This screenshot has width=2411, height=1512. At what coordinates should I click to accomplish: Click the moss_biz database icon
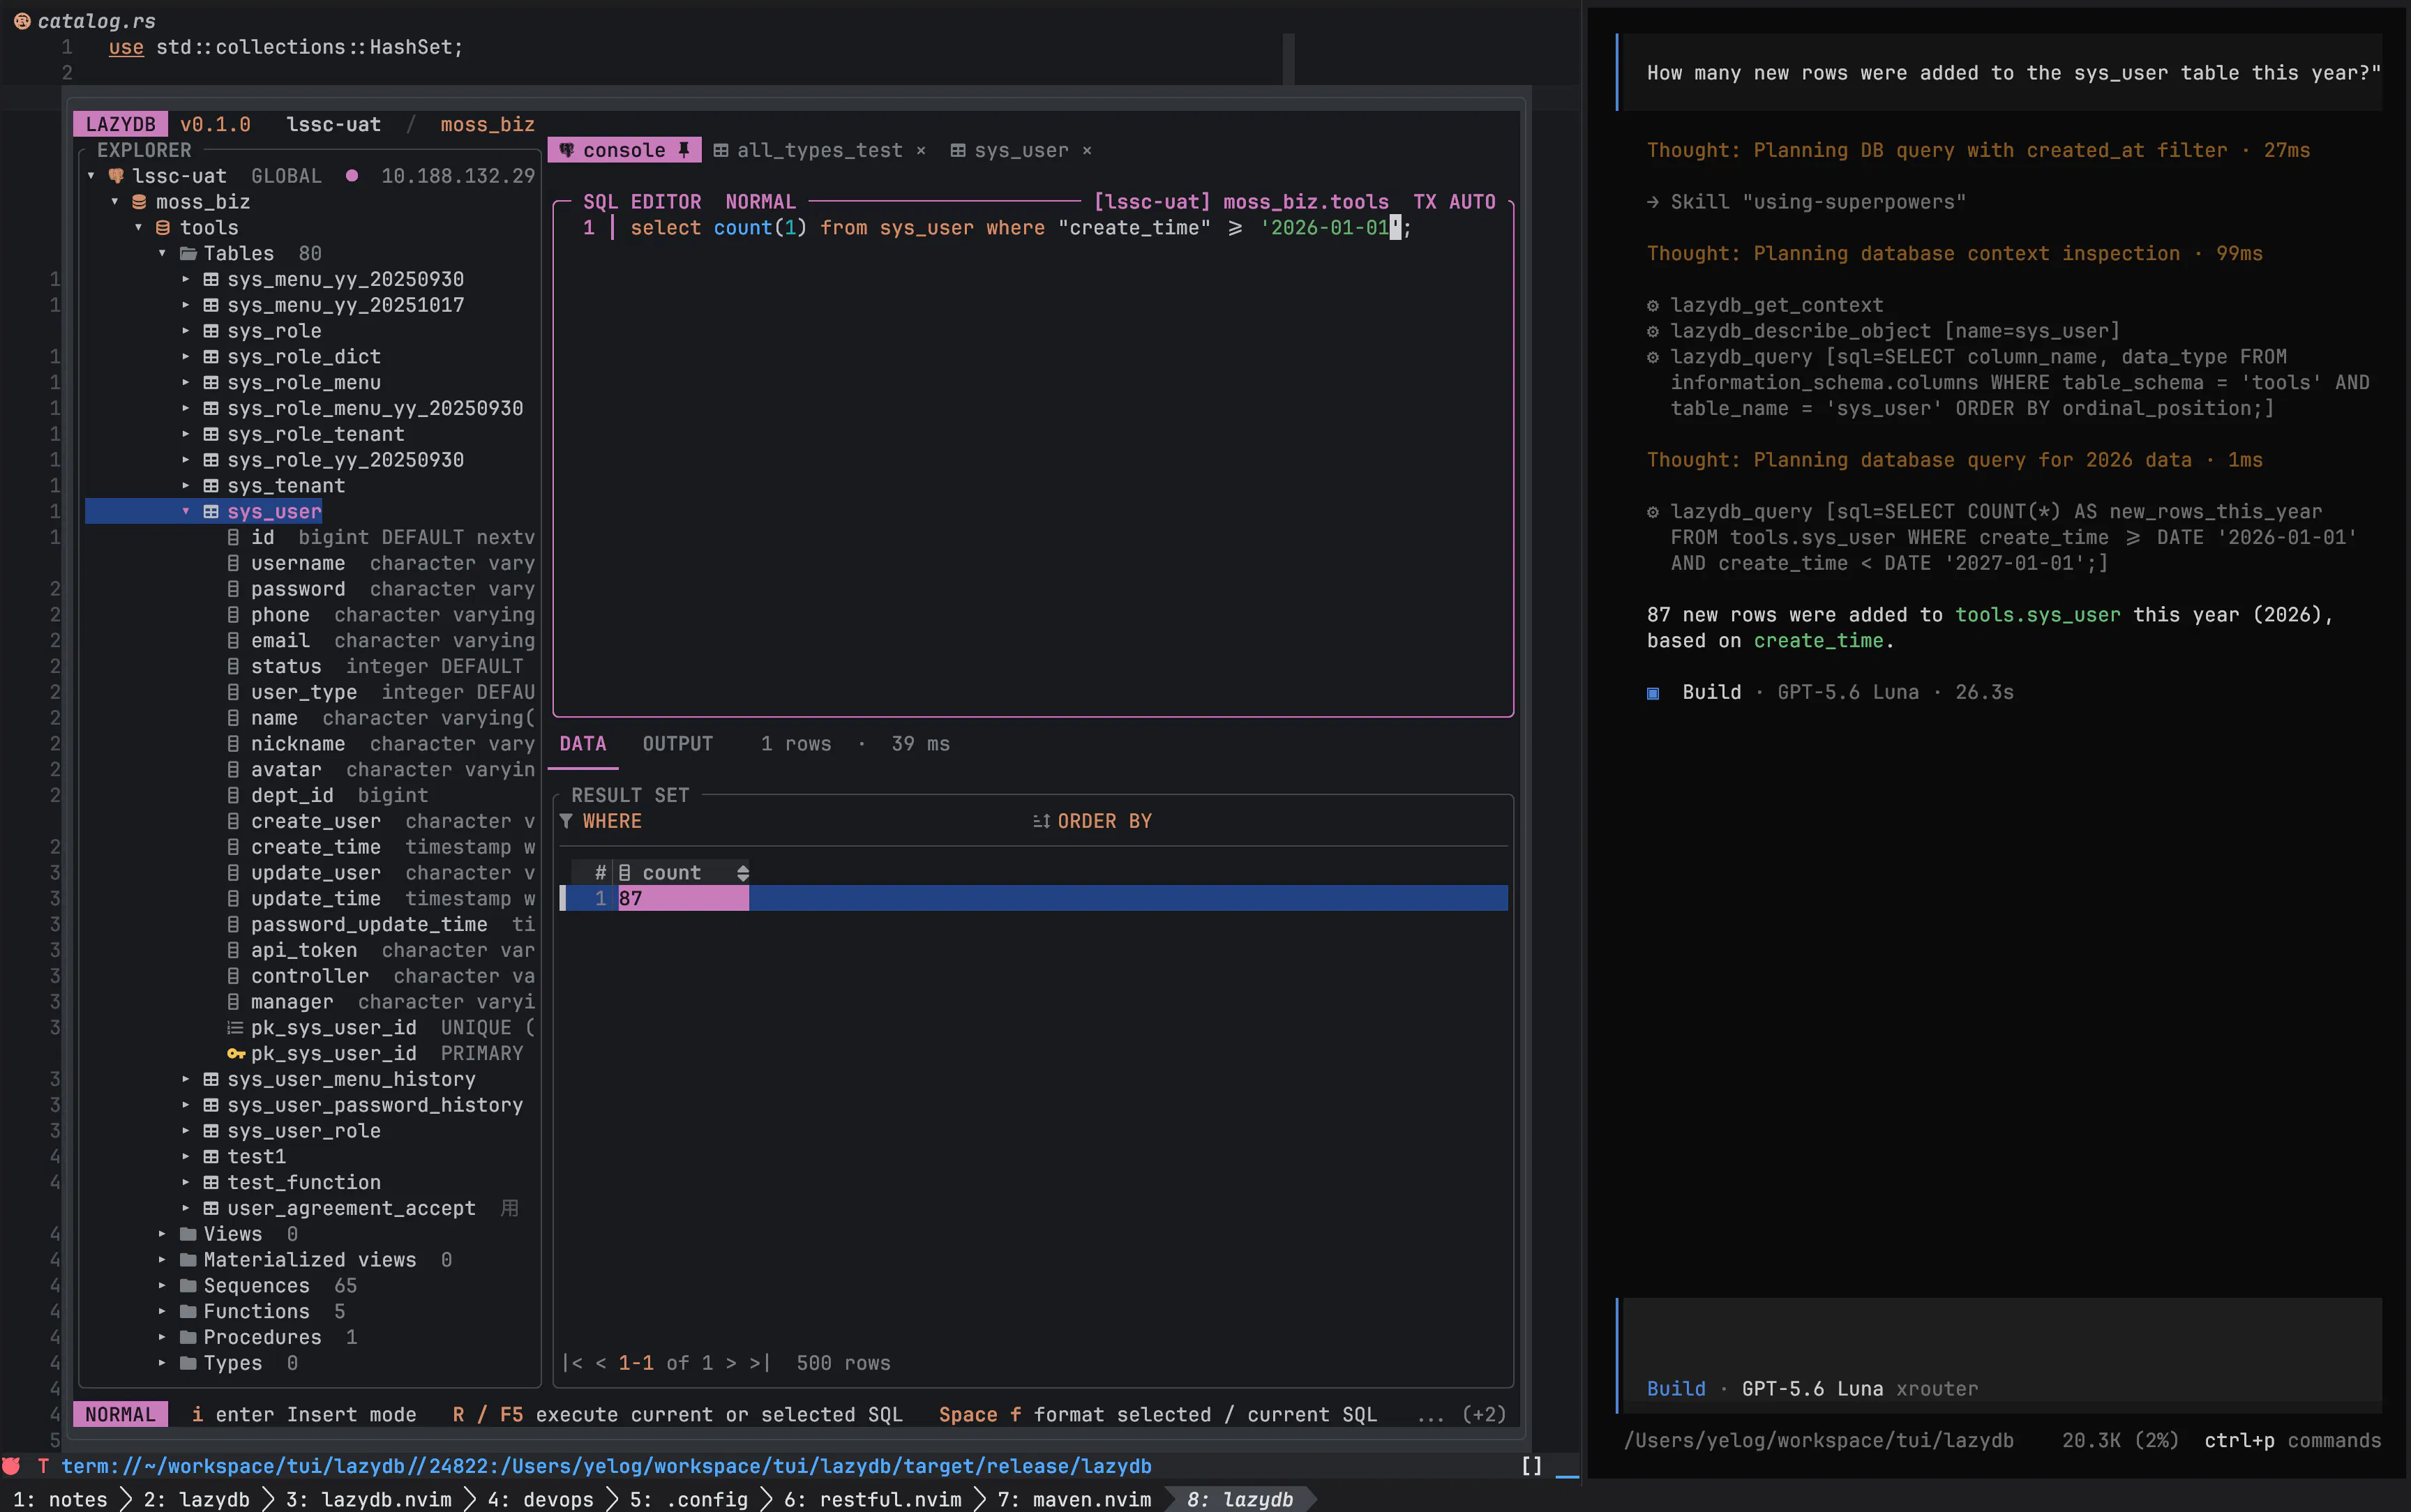pyautogui.click(x=140, y=202)
